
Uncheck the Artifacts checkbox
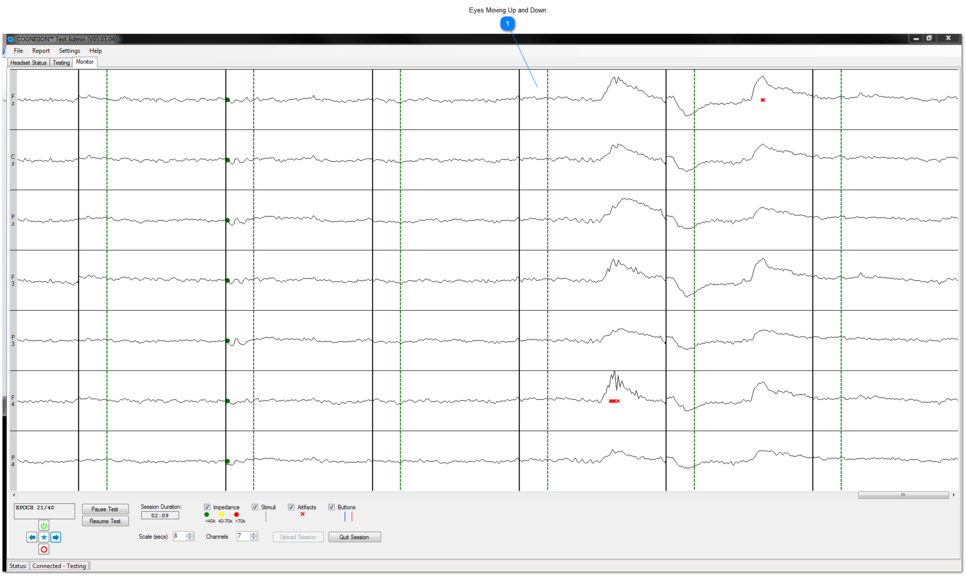(292, 507)
